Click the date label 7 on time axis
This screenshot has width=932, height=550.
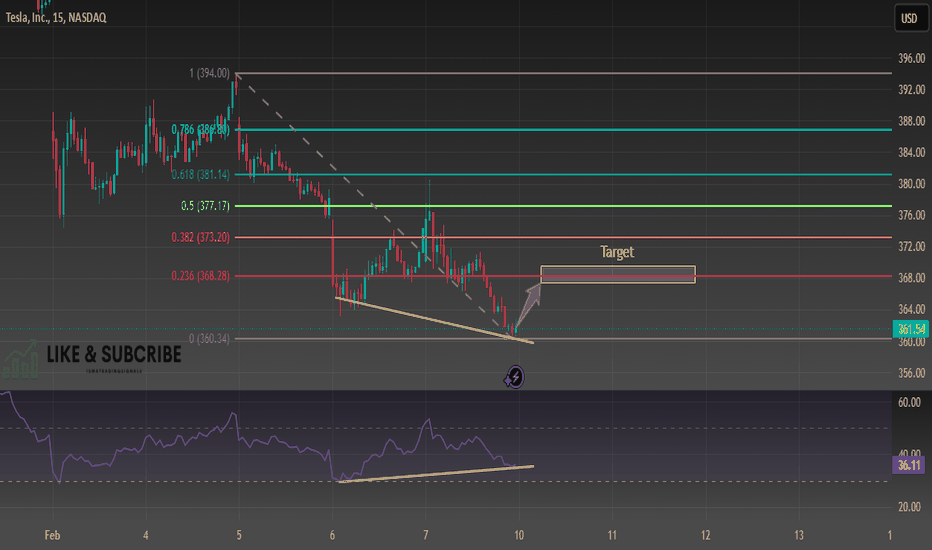click(426, 535)
